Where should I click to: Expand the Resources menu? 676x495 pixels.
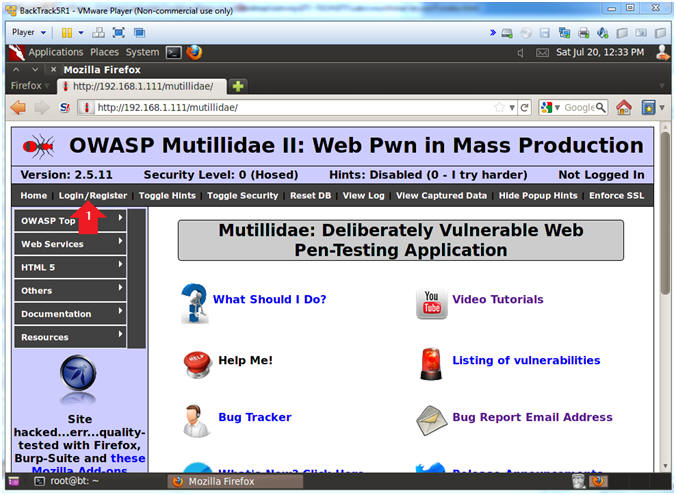[70, 337]
